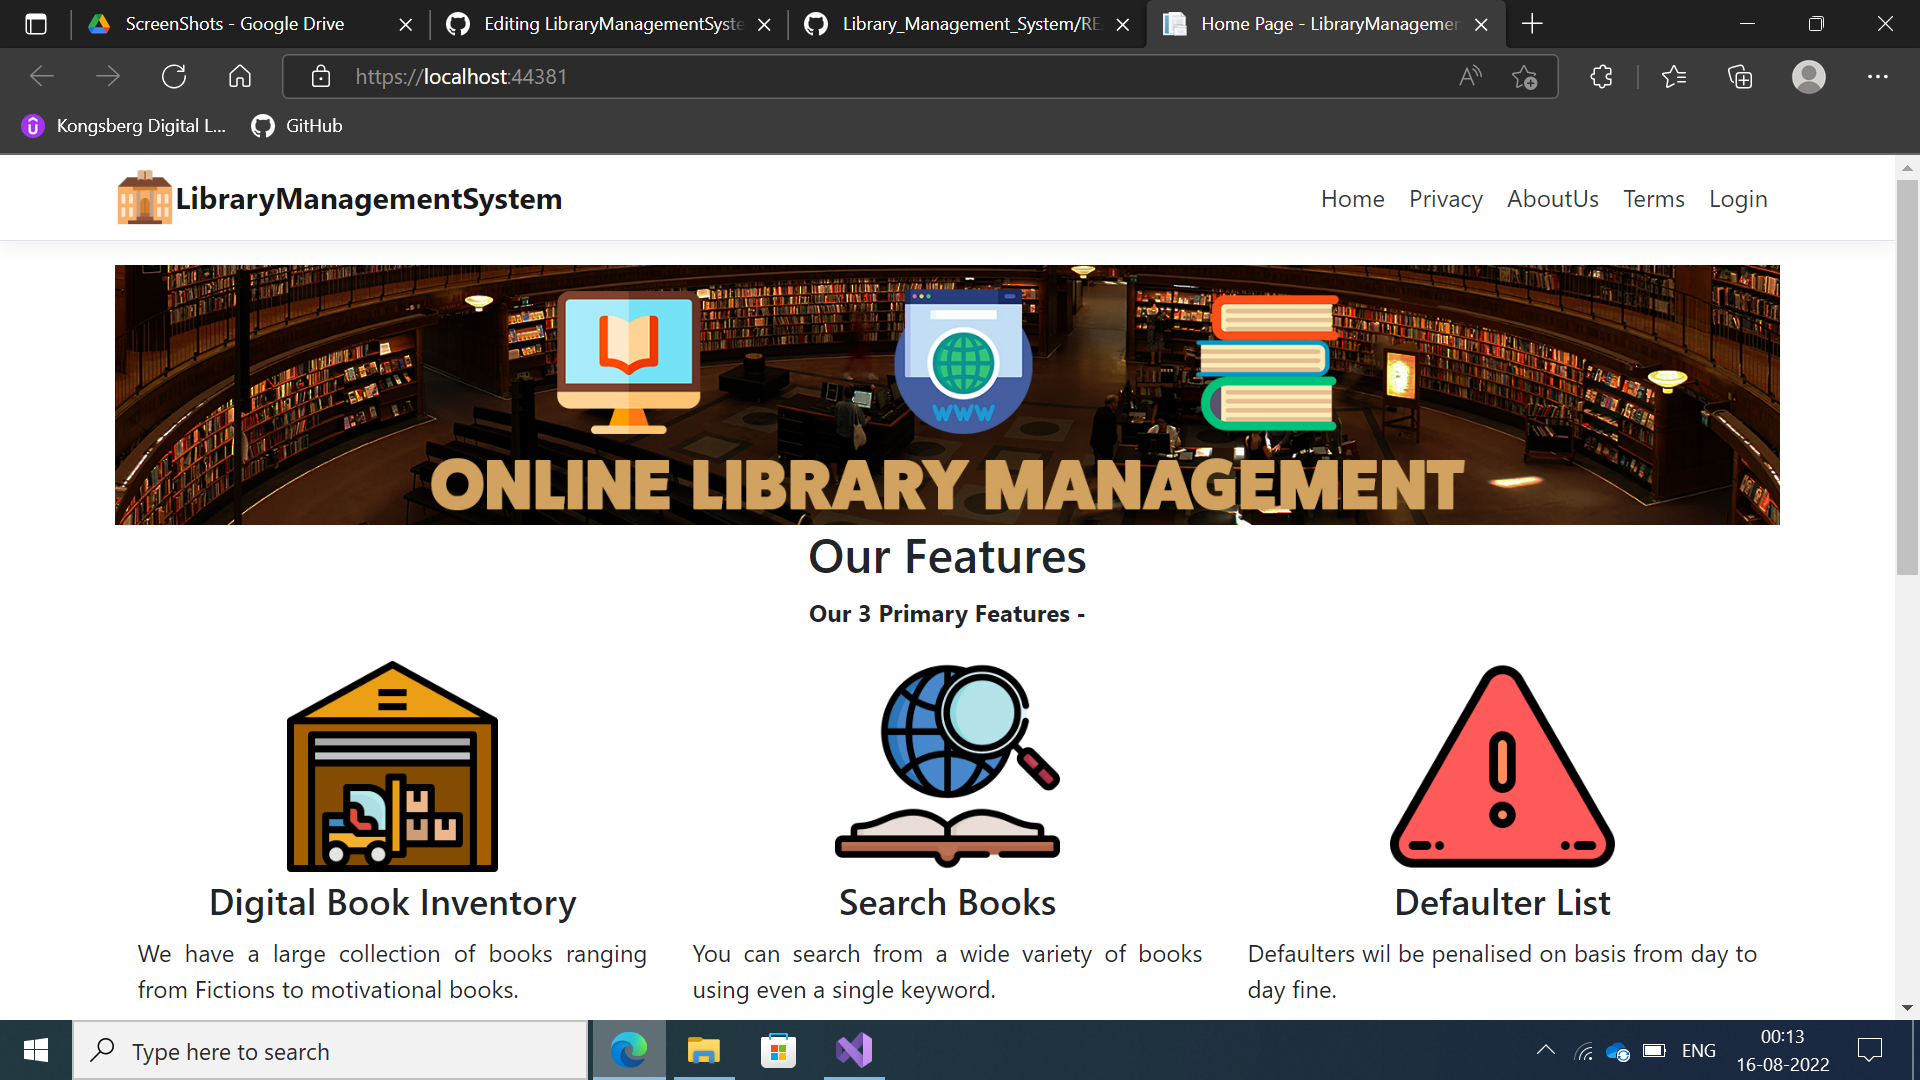Launch Visual Studio Code from the taskbar
Image resolution: width=1920 pixels, height=1080 pixels.
(x=853, y=1050)
